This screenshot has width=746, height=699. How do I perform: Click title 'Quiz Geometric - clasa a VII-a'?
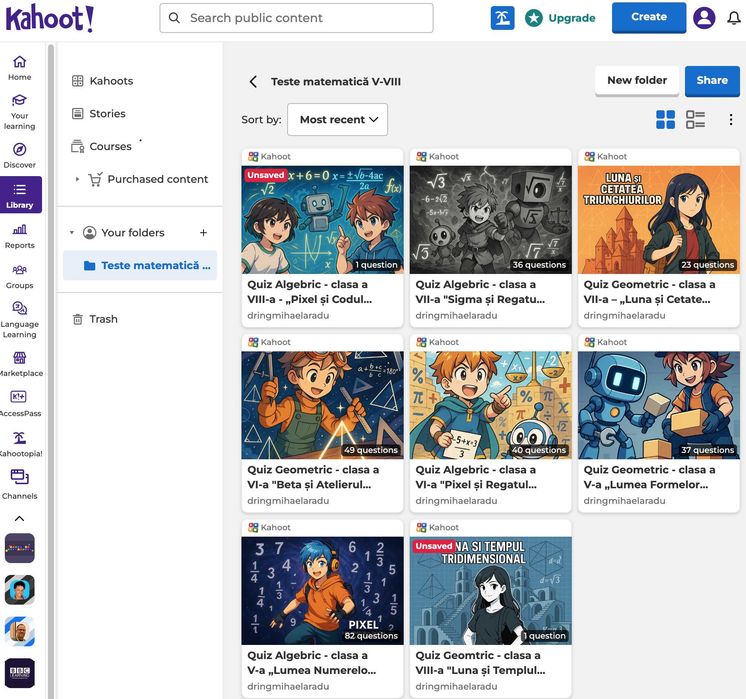649,292
